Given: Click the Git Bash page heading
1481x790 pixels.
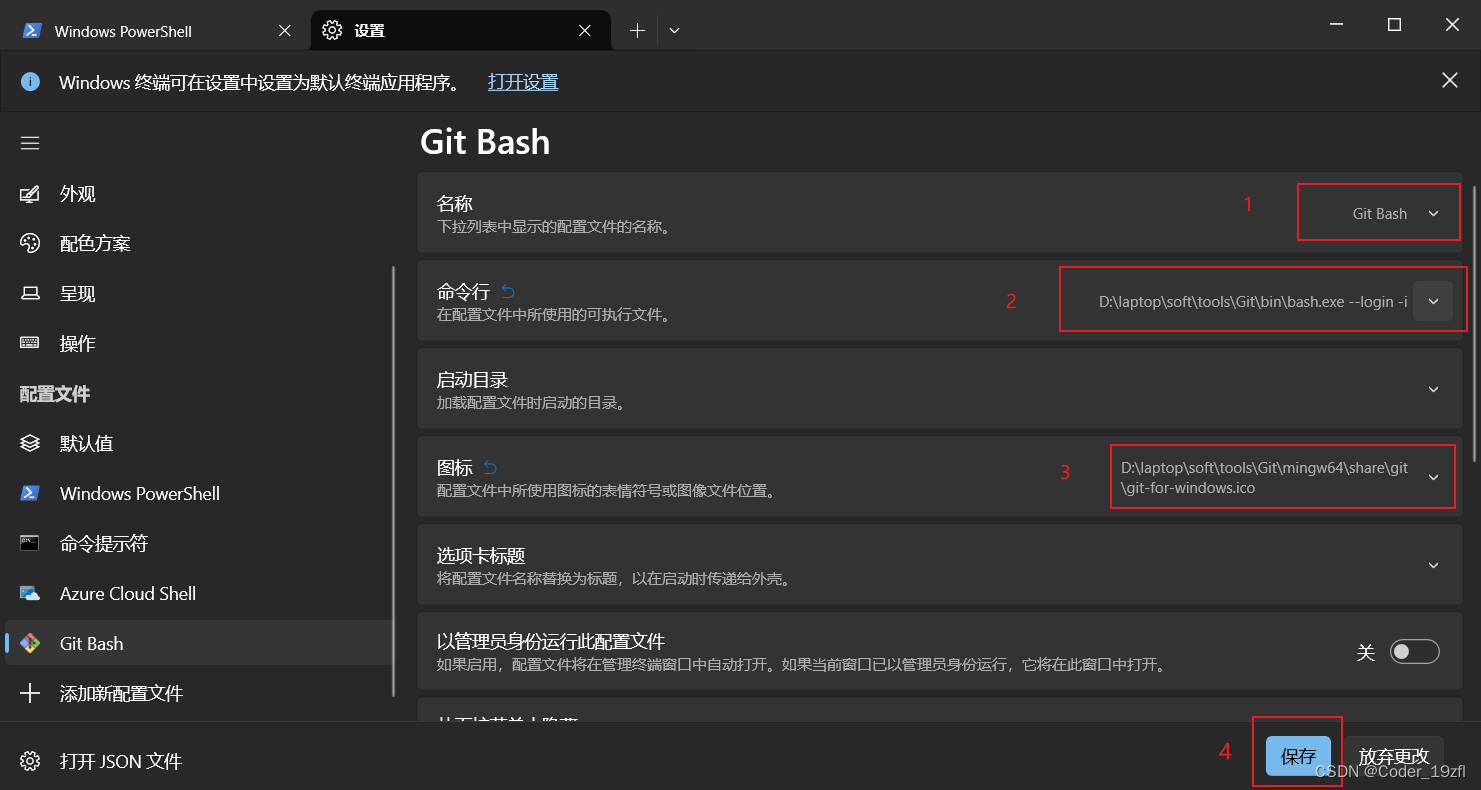Looking at the screenshot, I should (x=485, y=142).
